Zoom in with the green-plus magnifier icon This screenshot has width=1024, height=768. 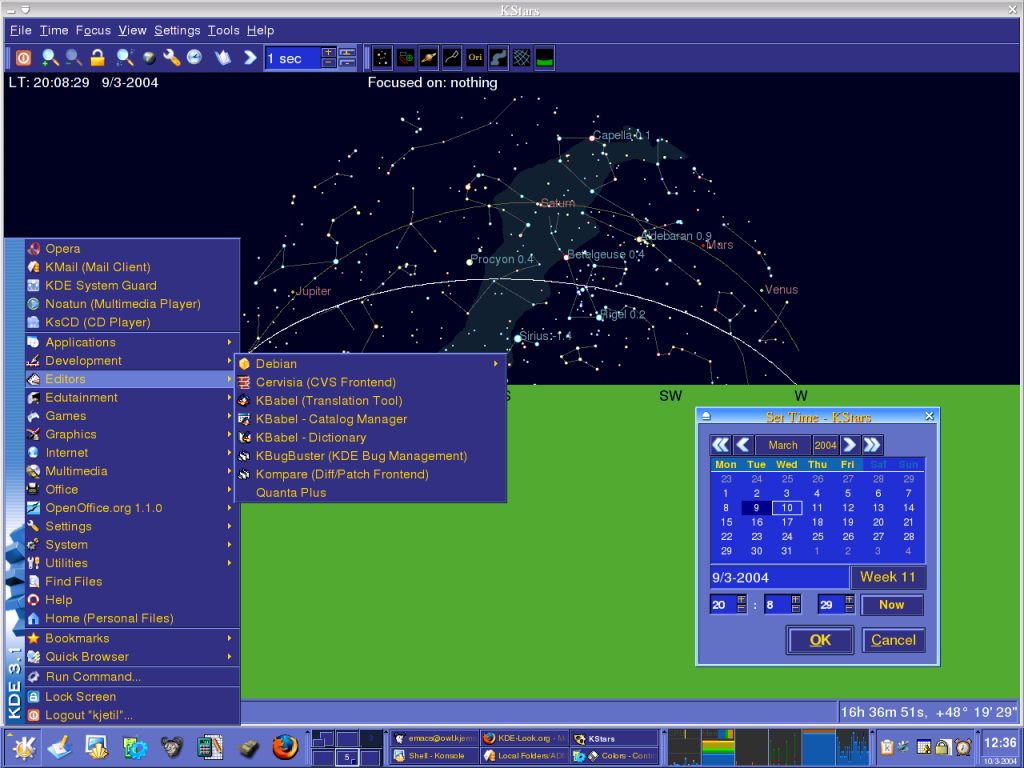click(x=50, y=58)
